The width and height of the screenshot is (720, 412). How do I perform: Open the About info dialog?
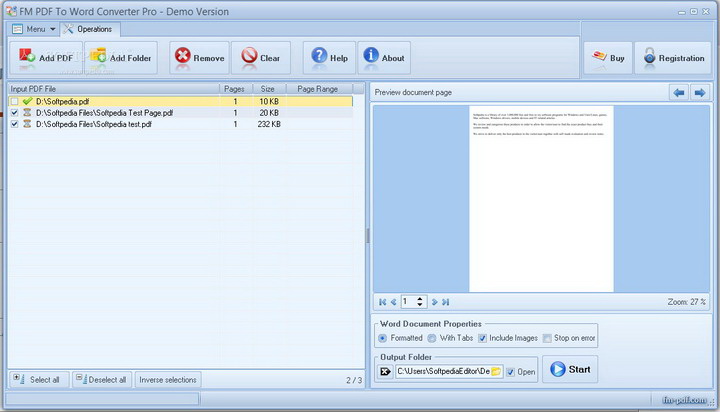[x=384, y=58]
